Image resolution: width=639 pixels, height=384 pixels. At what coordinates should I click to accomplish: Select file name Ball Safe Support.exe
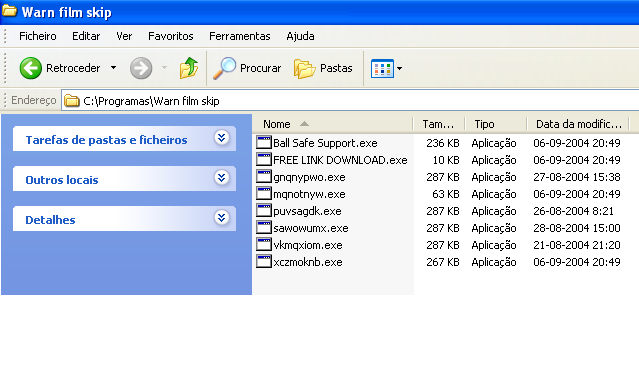coord(325,143)
